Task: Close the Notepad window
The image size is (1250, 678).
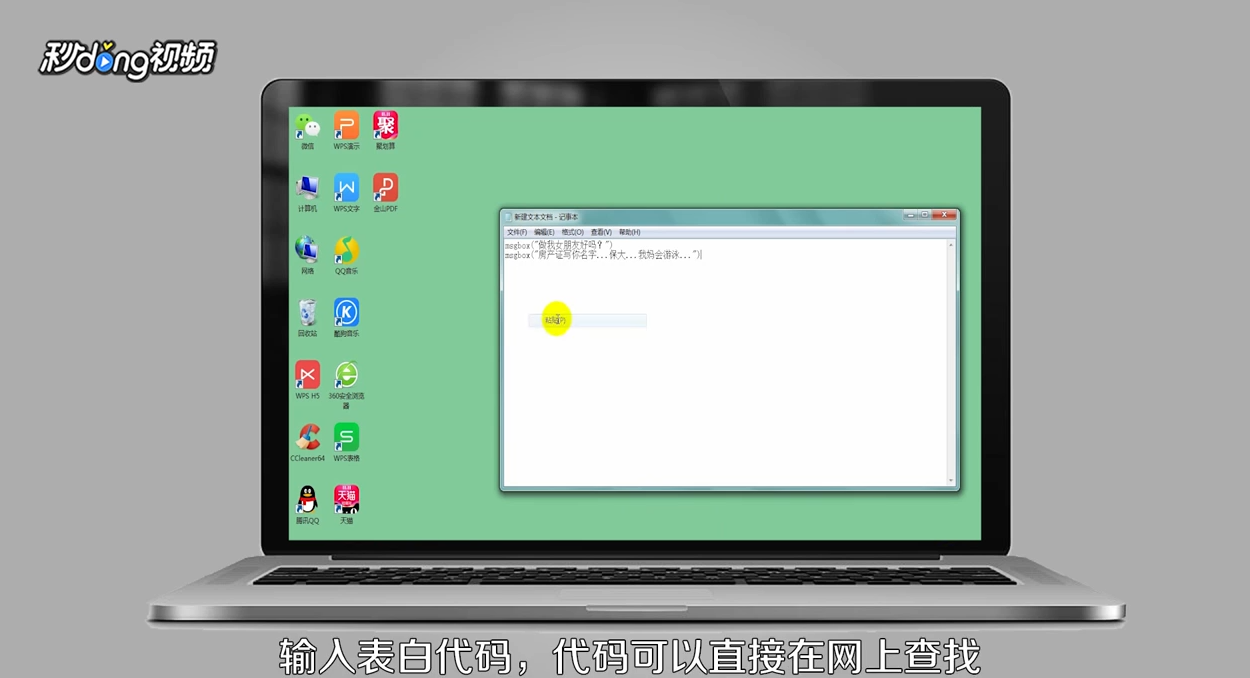Action: (x=943, y=215)
